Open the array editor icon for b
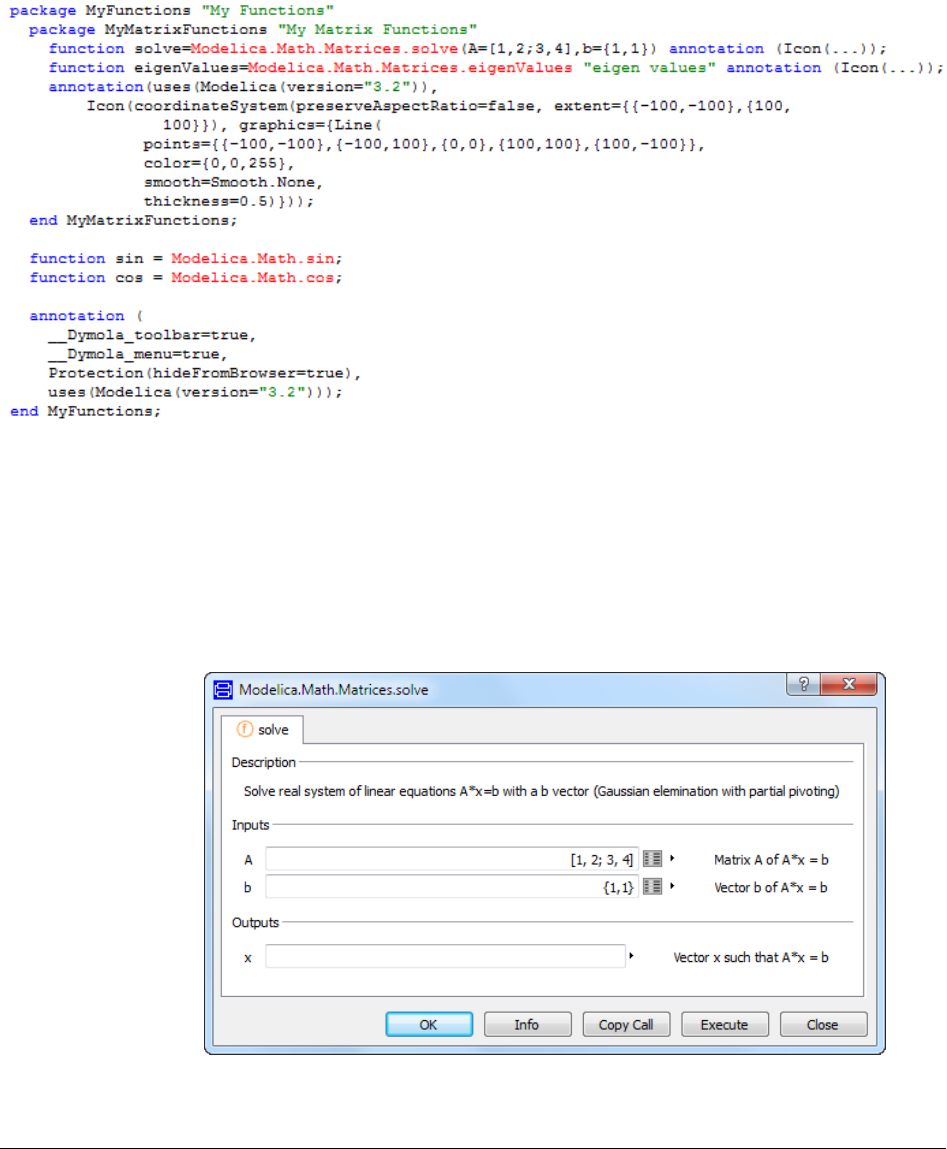This screenshot has height=1149, width=947. [x=652, y=887]
